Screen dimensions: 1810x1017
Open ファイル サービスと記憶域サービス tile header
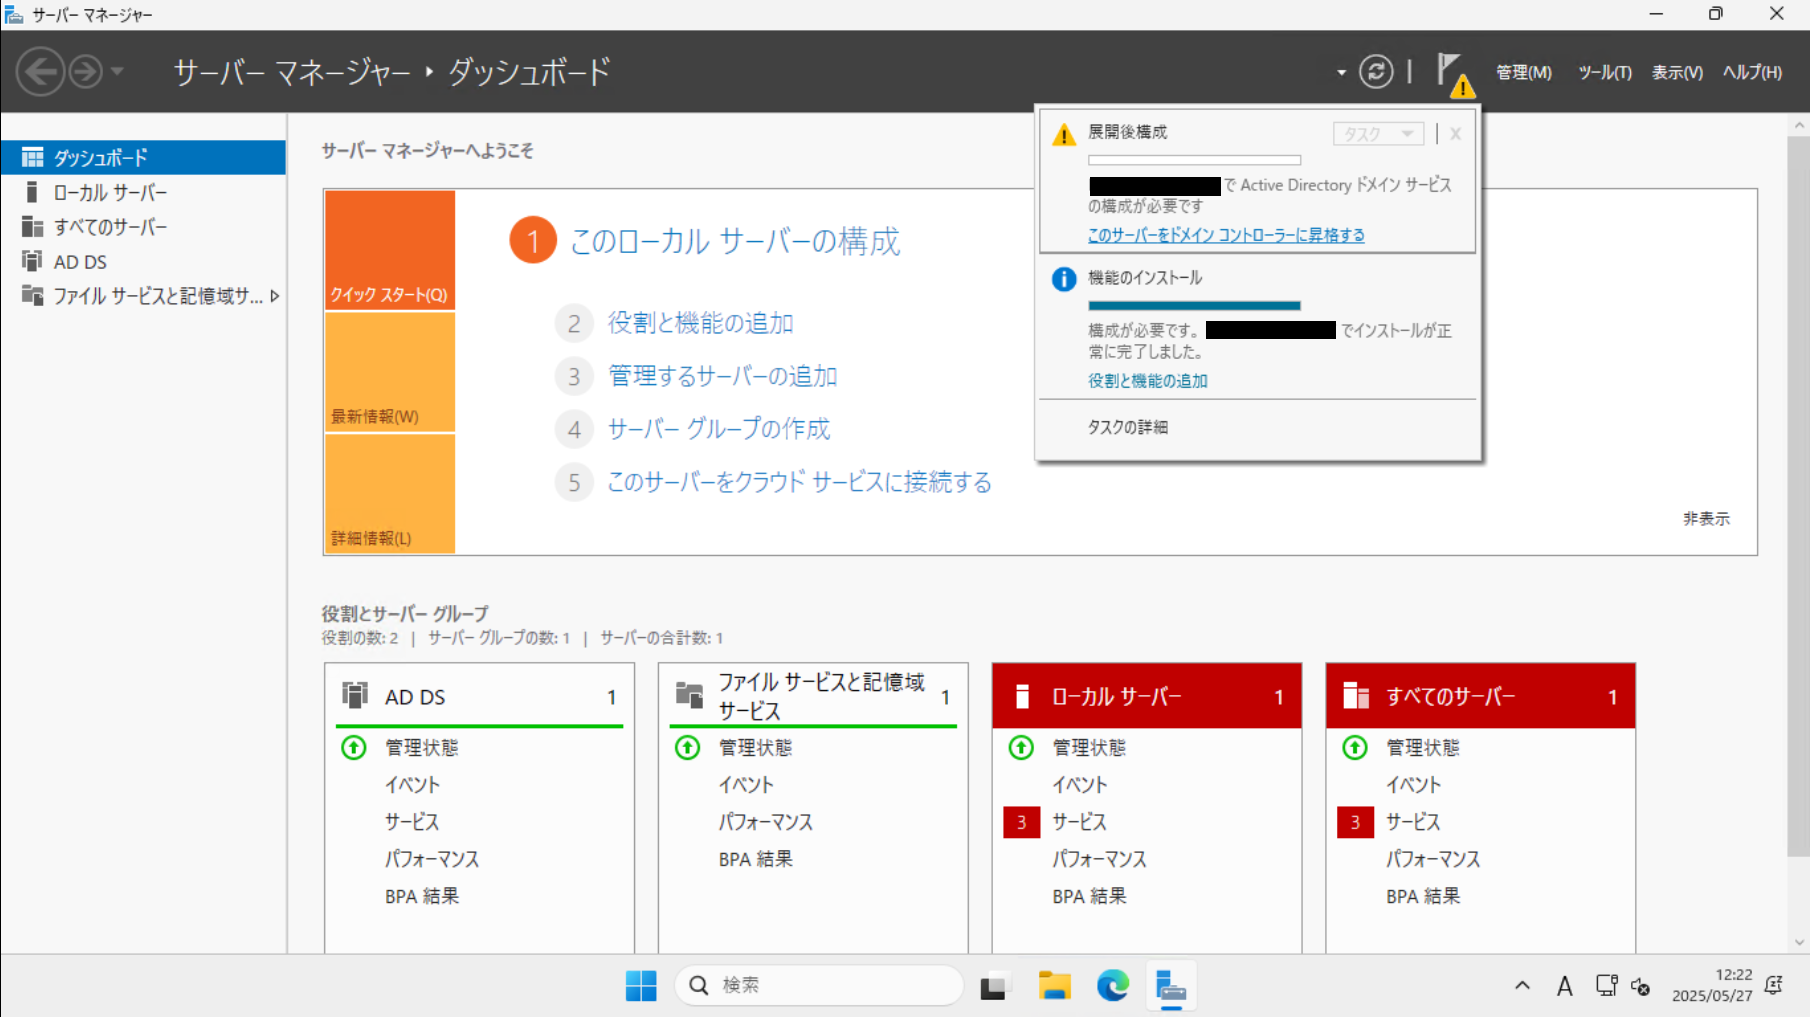click(813, 696)
